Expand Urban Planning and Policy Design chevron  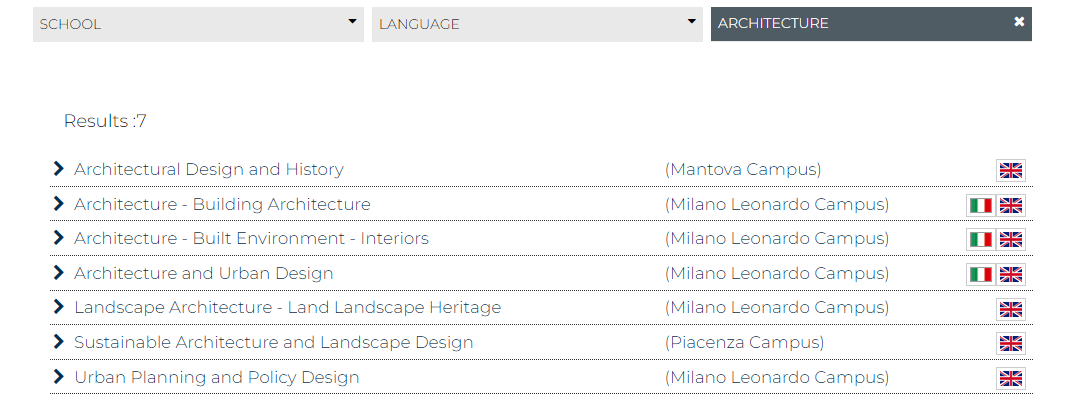(x=58, y=377)
